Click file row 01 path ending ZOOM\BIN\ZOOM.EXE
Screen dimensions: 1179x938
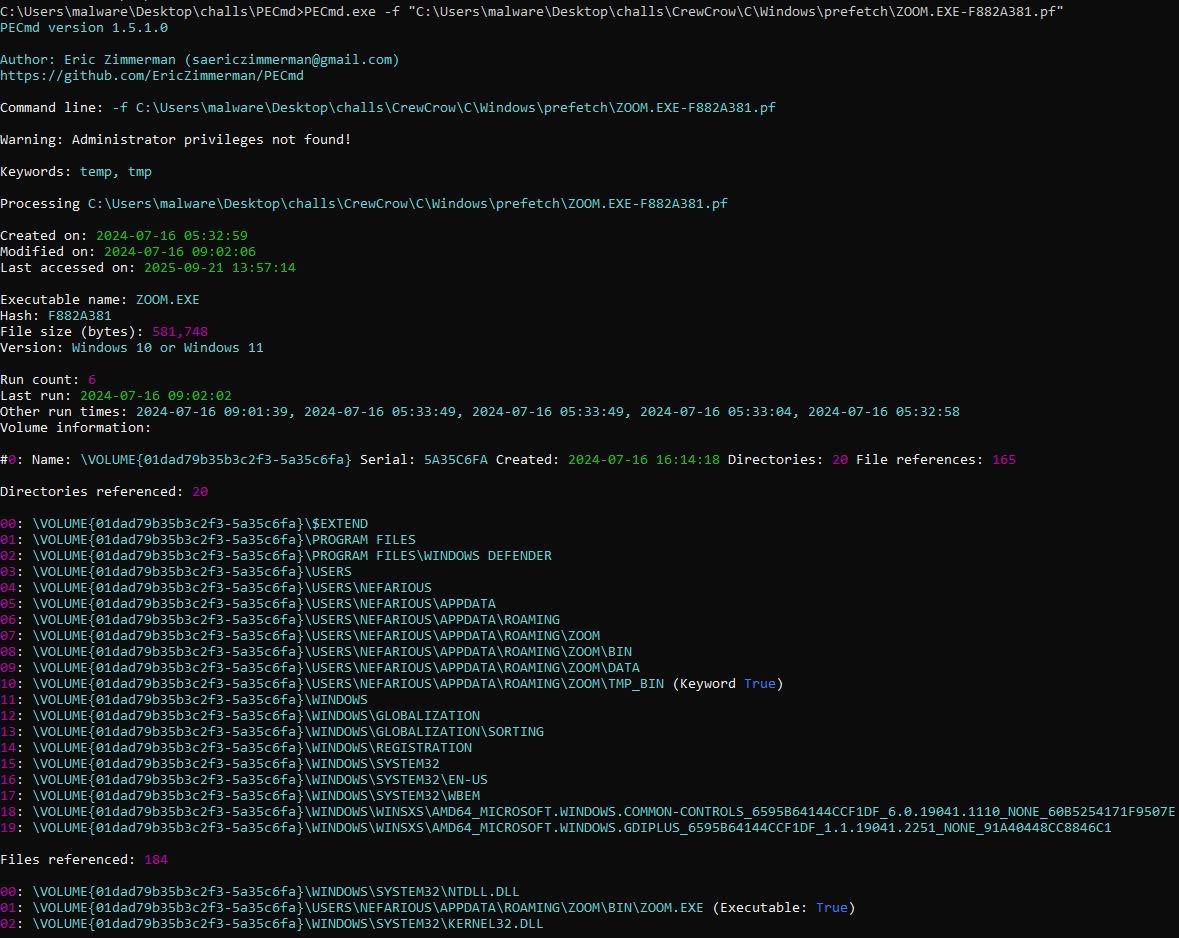[x=368, y=908]
